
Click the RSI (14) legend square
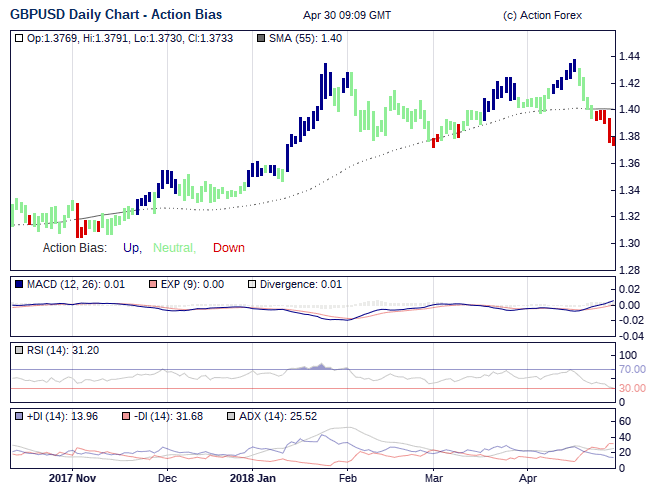pos(20,350)
